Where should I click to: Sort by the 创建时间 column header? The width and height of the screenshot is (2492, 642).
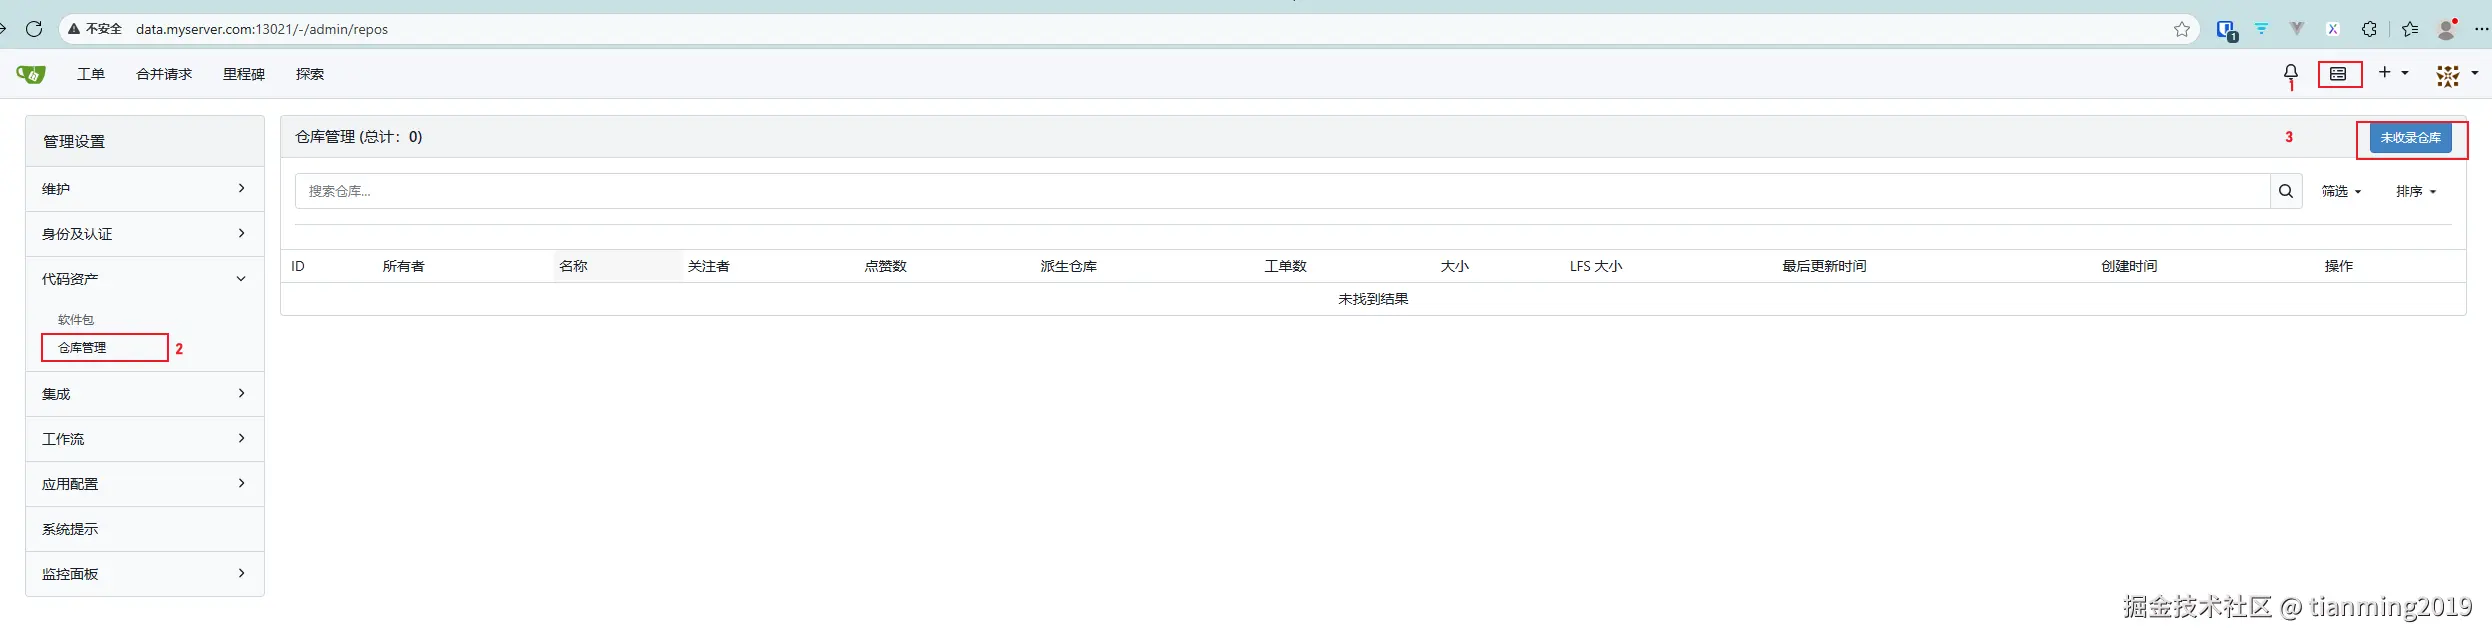click(x=2129, y=266)
